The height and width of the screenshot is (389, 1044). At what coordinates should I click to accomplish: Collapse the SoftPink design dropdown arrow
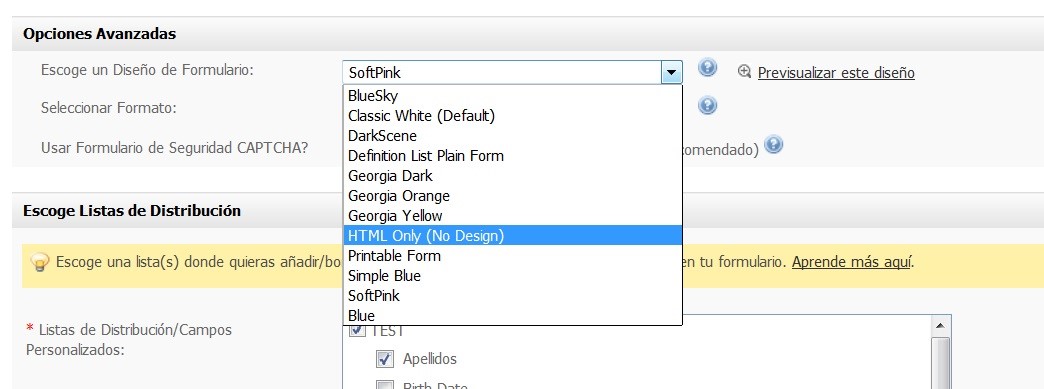click(x=671, y=72)
